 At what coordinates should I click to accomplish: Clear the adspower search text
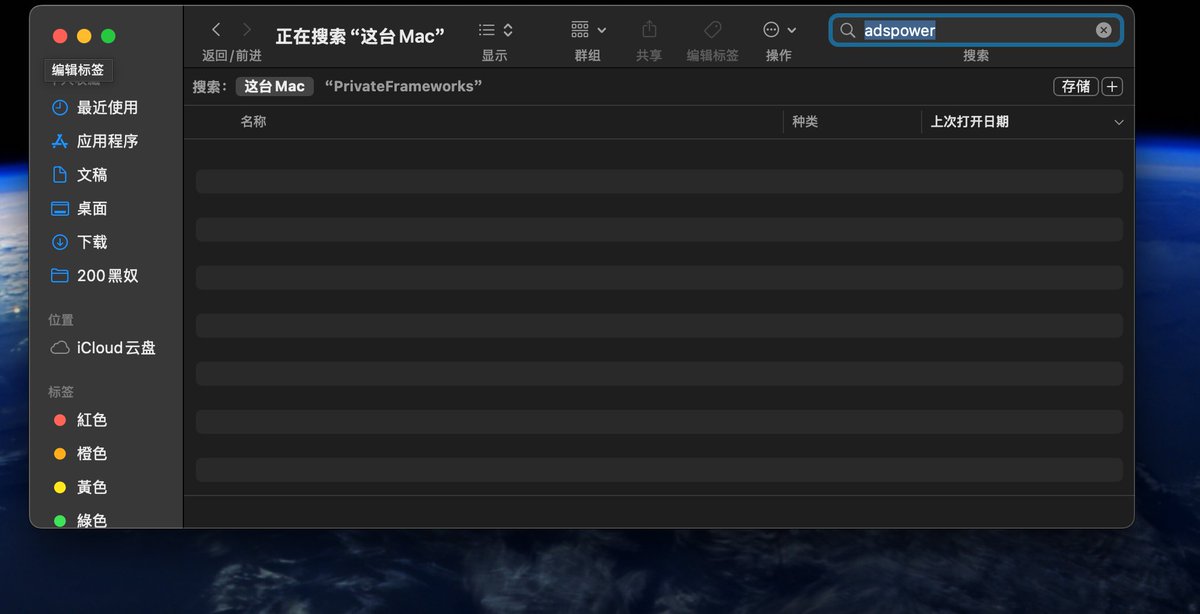(1103, 30)
